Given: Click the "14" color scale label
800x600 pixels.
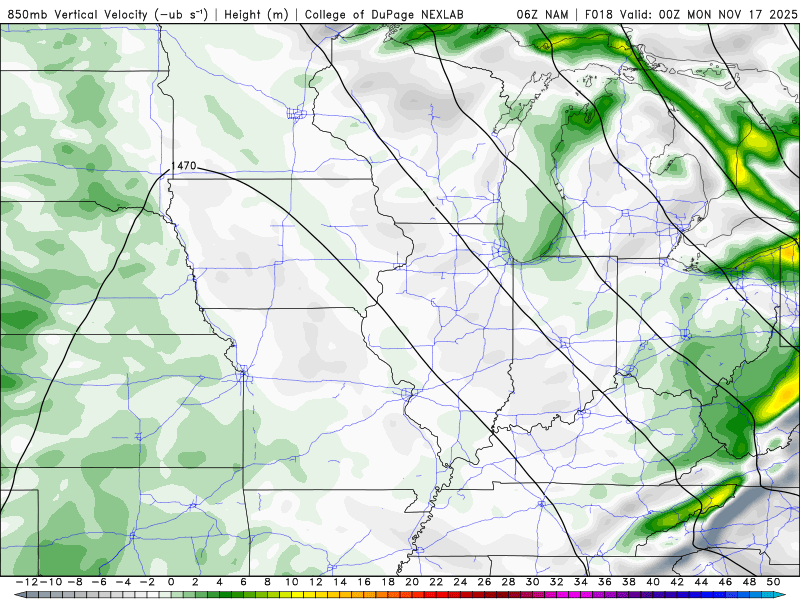Looking at the screenshot, I should (x=340, y=582).
